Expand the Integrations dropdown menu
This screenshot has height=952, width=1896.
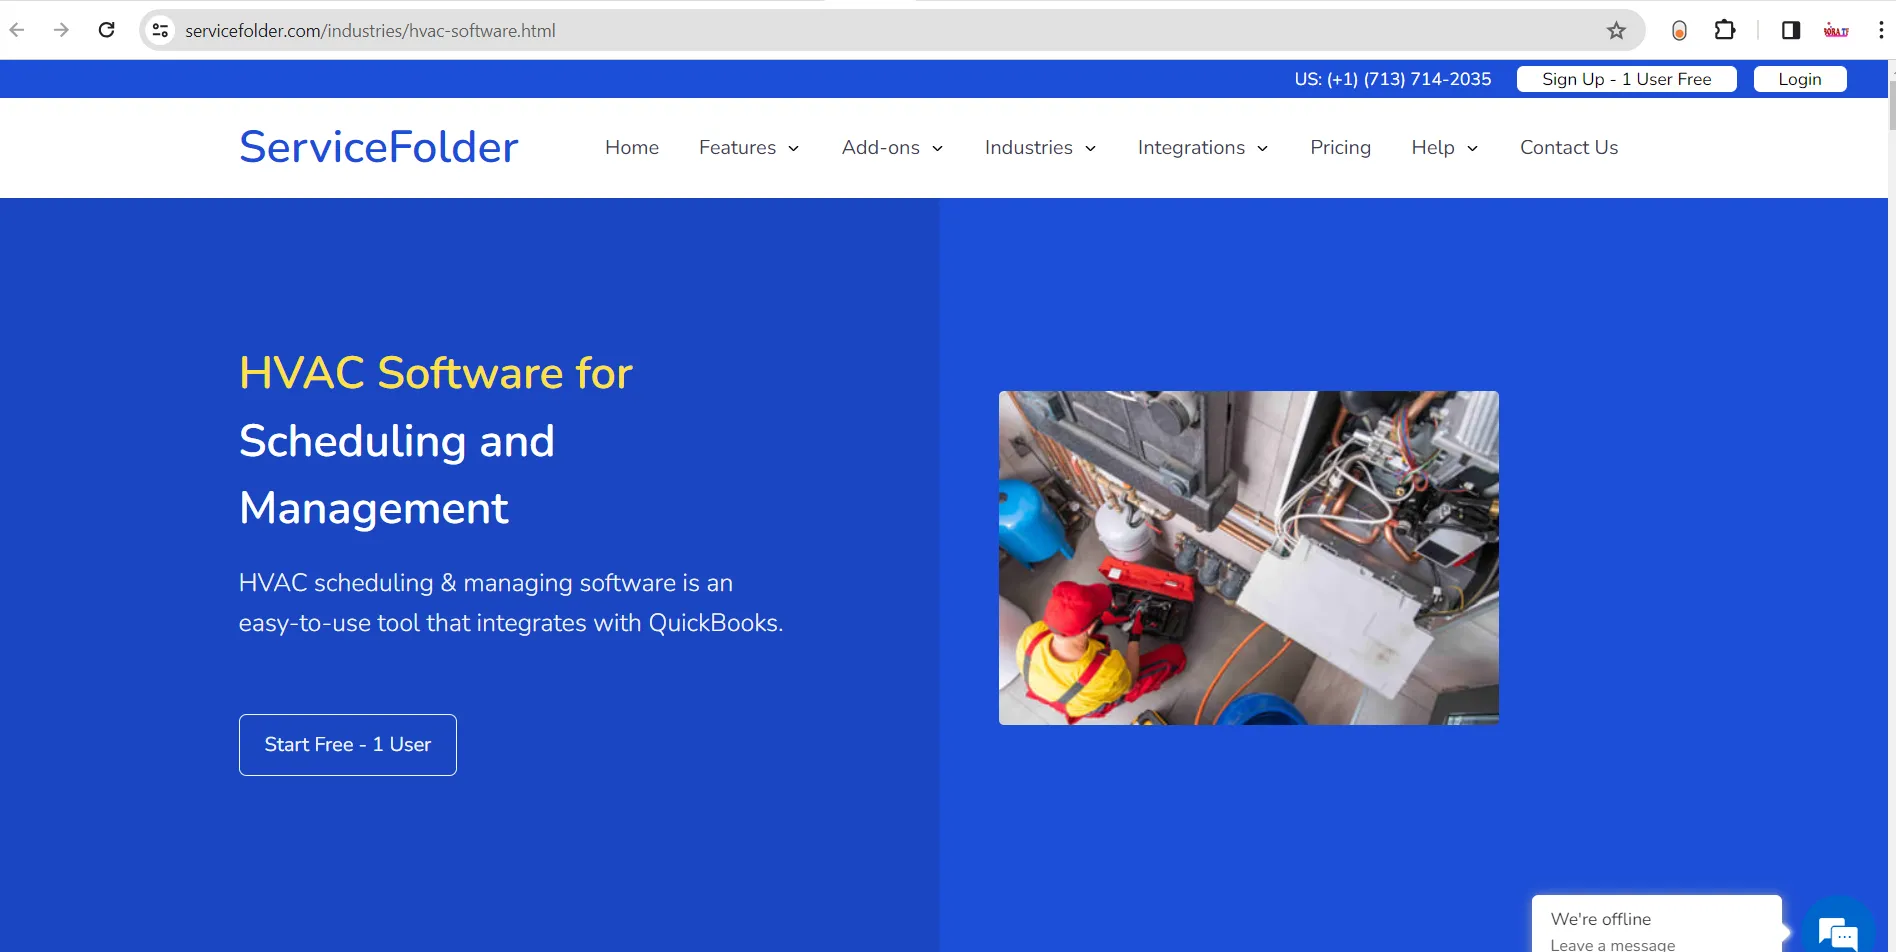[1203, 147]
